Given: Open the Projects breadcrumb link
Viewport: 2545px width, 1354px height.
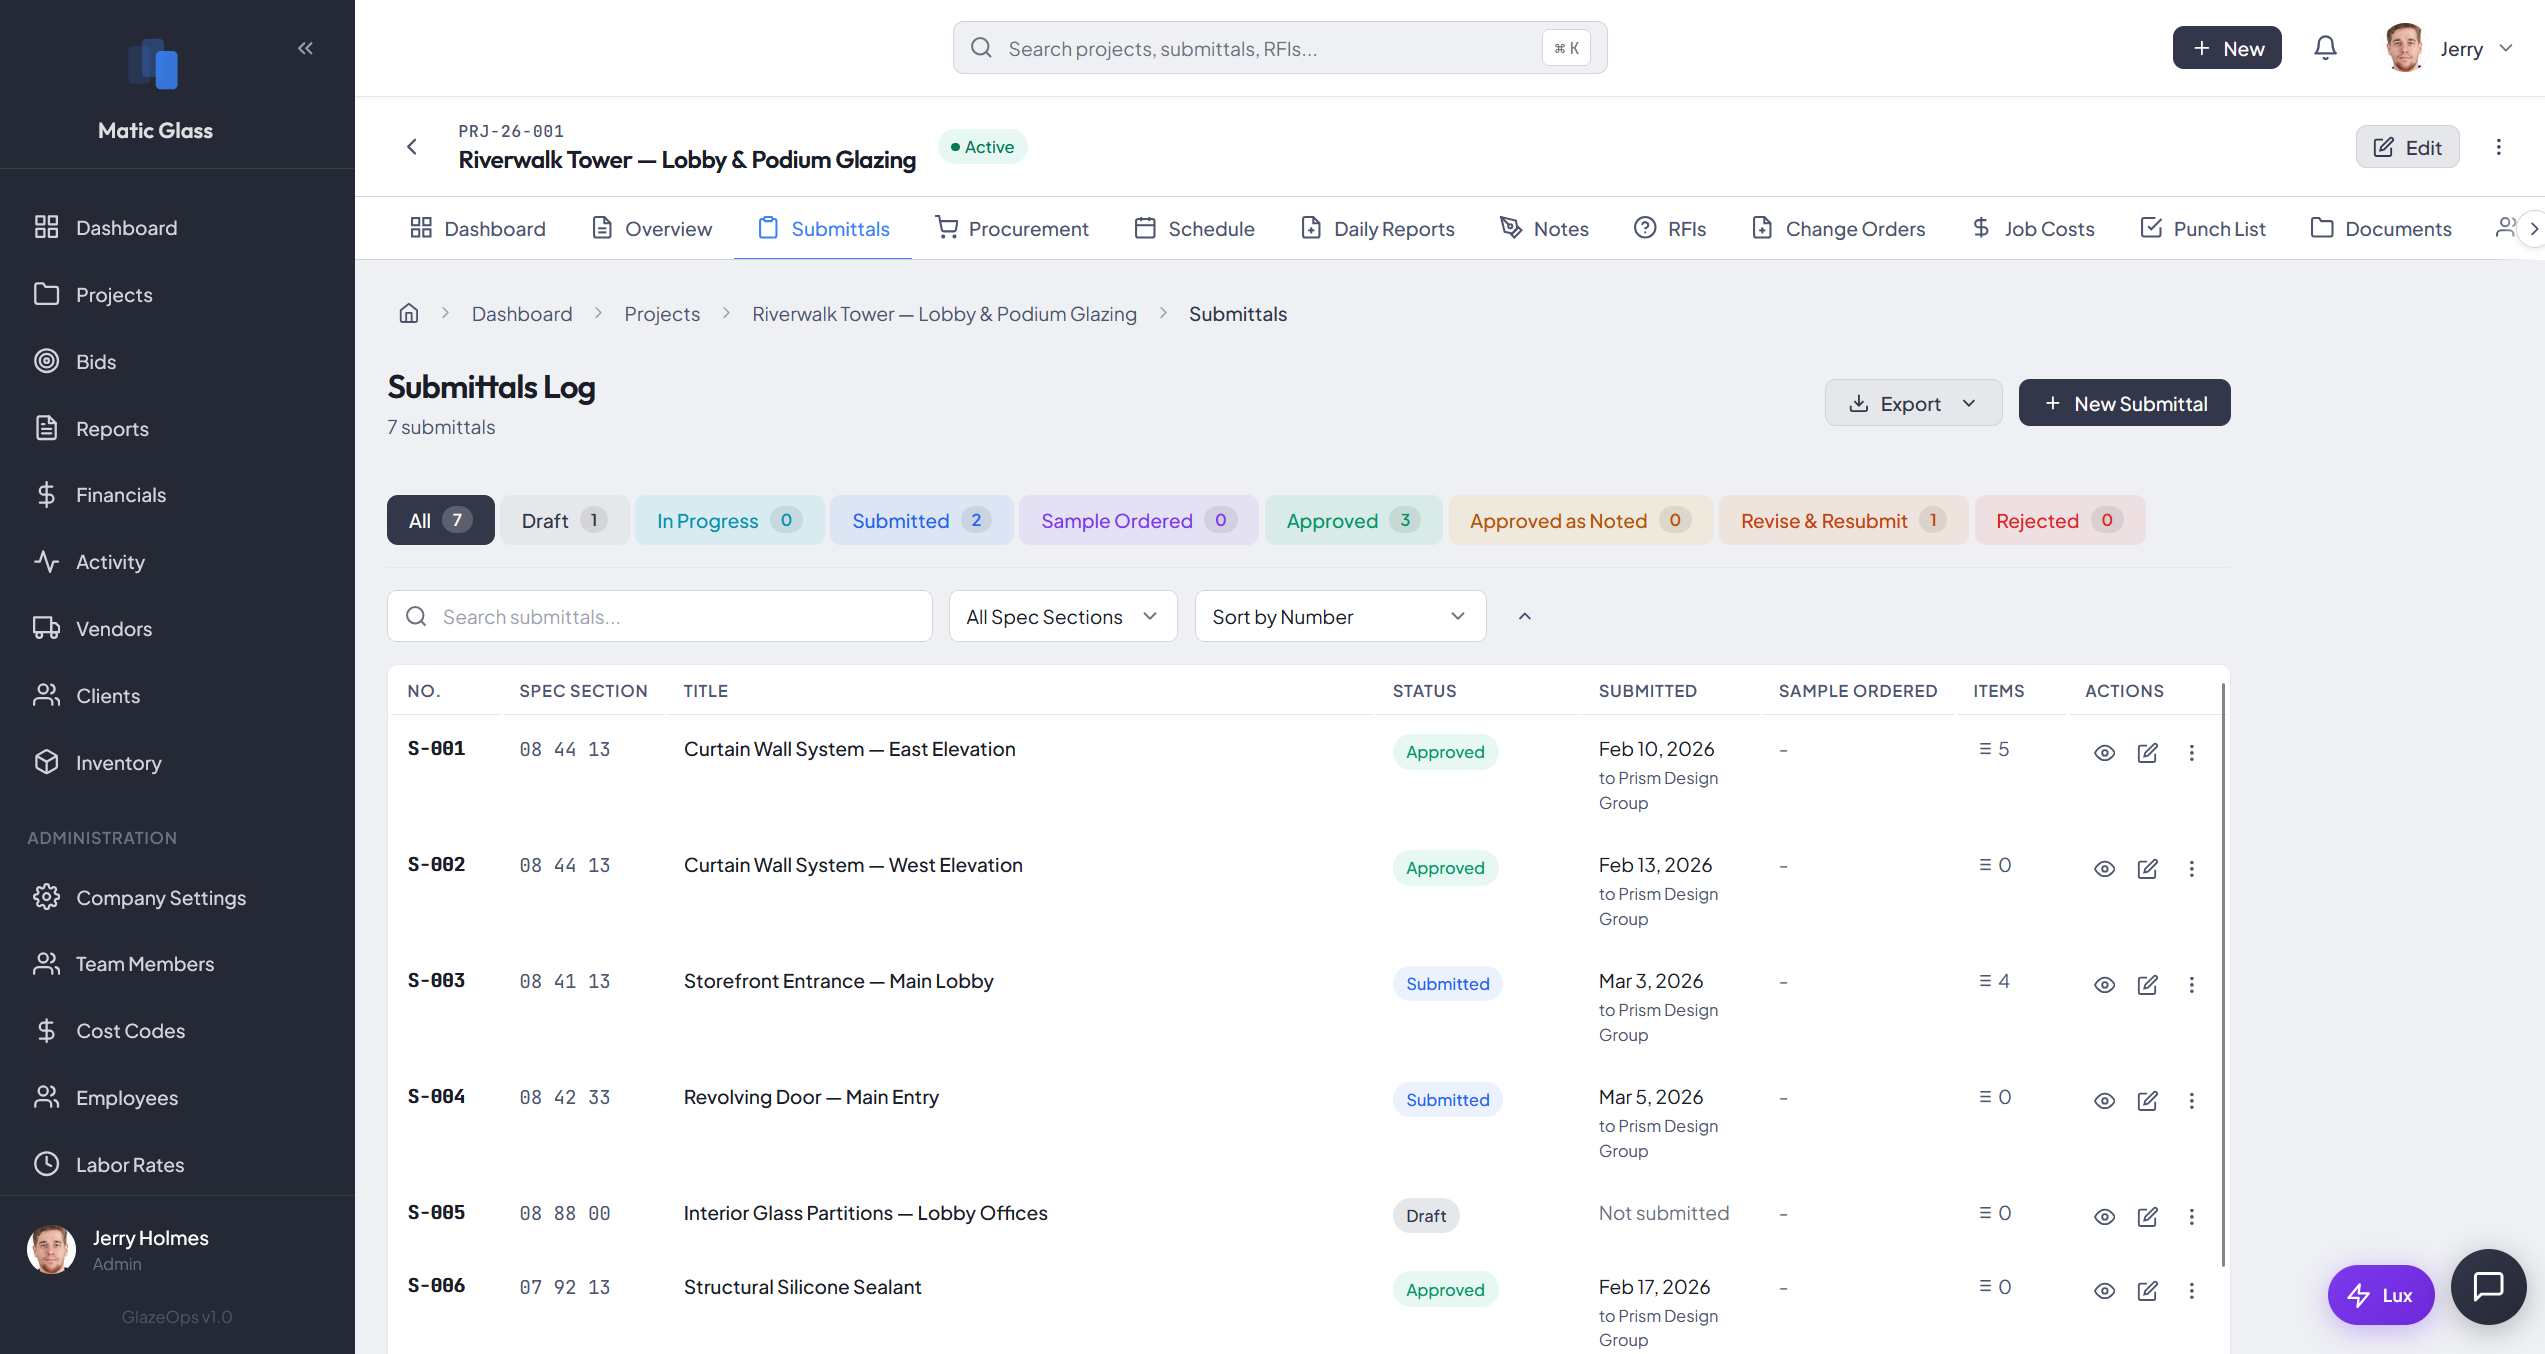Looking at the screenshot, I should click(x=662, y=313).
